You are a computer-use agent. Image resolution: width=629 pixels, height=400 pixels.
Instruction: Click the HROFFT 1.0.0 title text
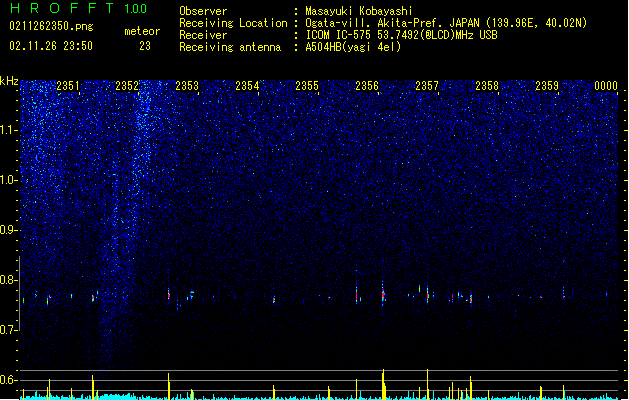(x=78, y=8)
